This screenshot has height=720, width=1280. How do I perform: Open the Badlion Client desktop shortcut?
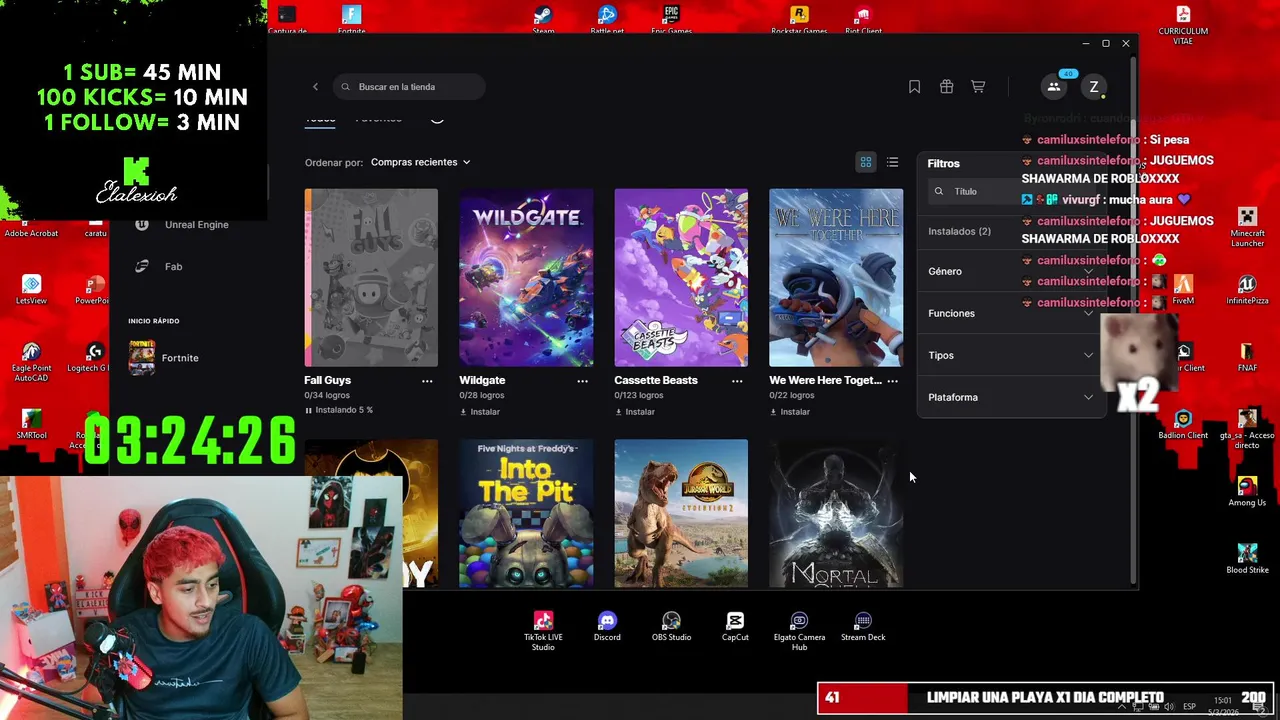[x=1183, y=425]
